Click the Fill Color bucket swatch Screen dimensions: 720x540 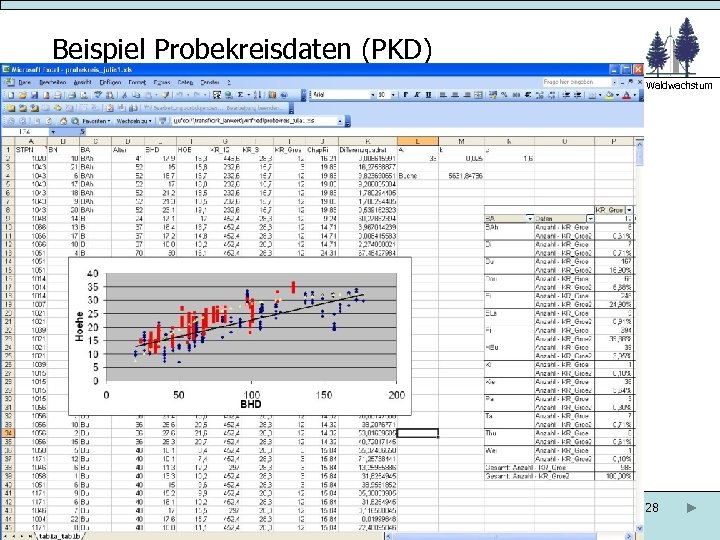coord(609,95)
